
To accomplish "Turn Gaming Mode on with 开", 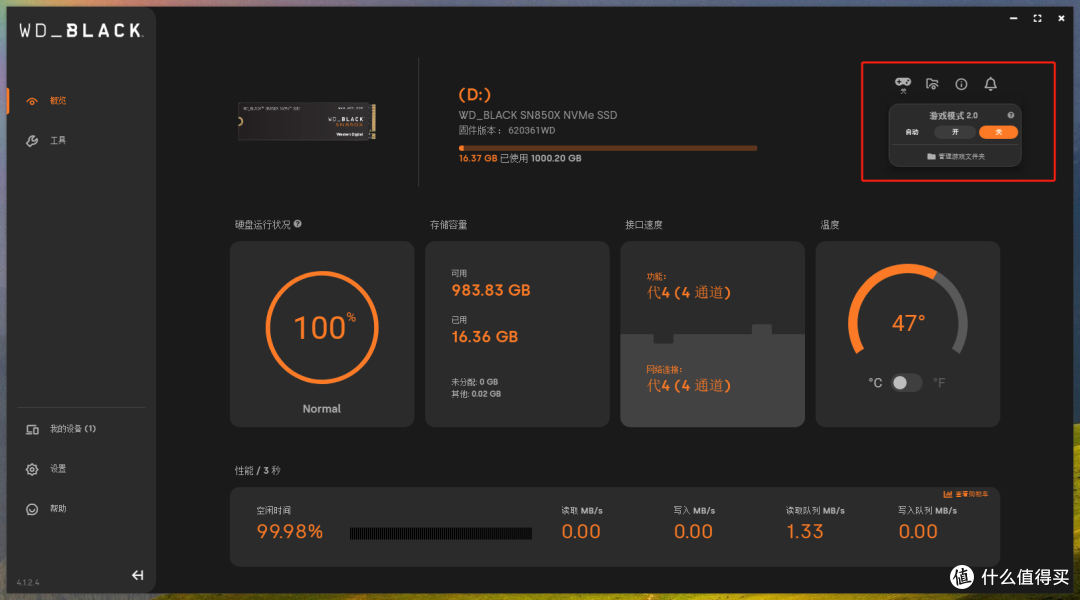I will point(955,132).
